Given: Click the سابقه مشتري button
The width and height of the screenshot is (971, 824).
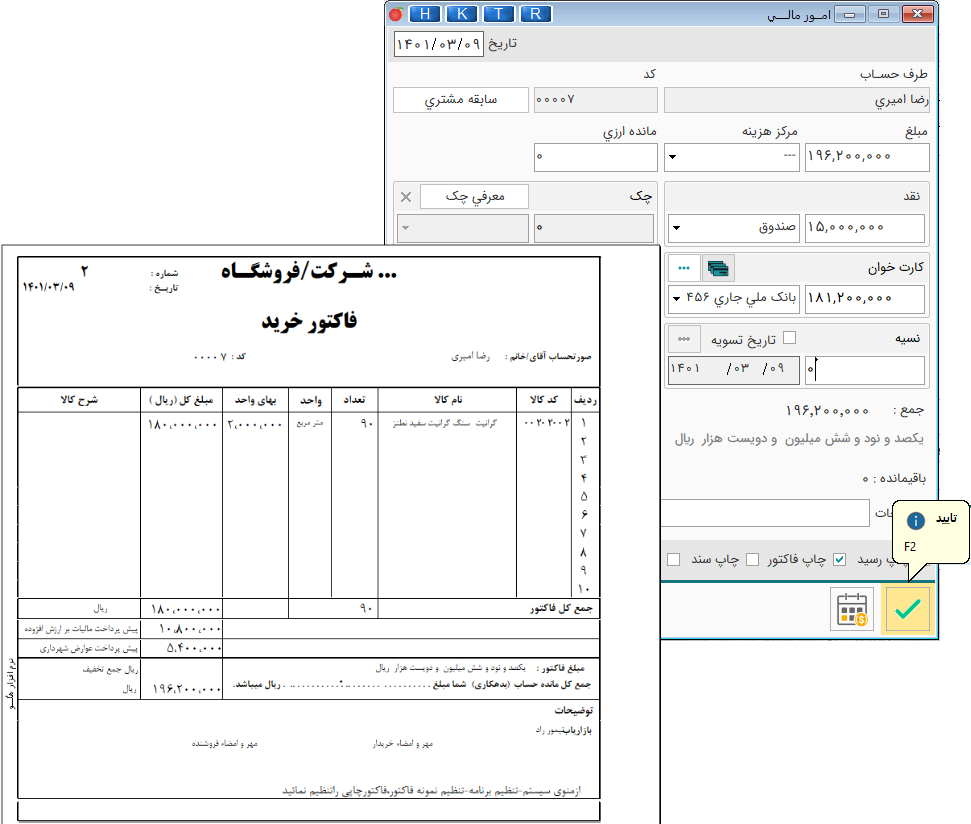Looking at the screenshot, I should coord(460,100).
